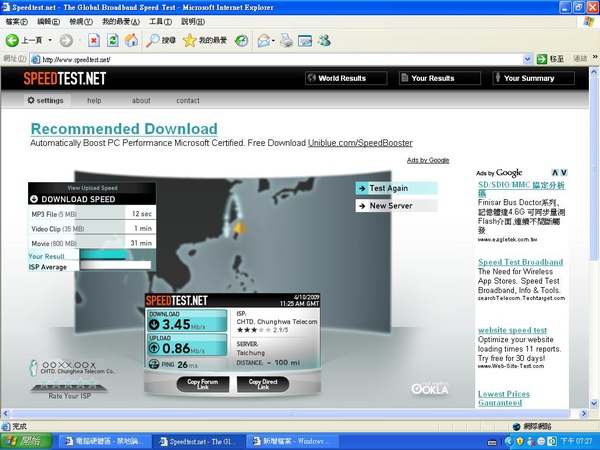600x450 pixels.
Task: Click Google ads previous arrow button
Action: coord(555,173)
